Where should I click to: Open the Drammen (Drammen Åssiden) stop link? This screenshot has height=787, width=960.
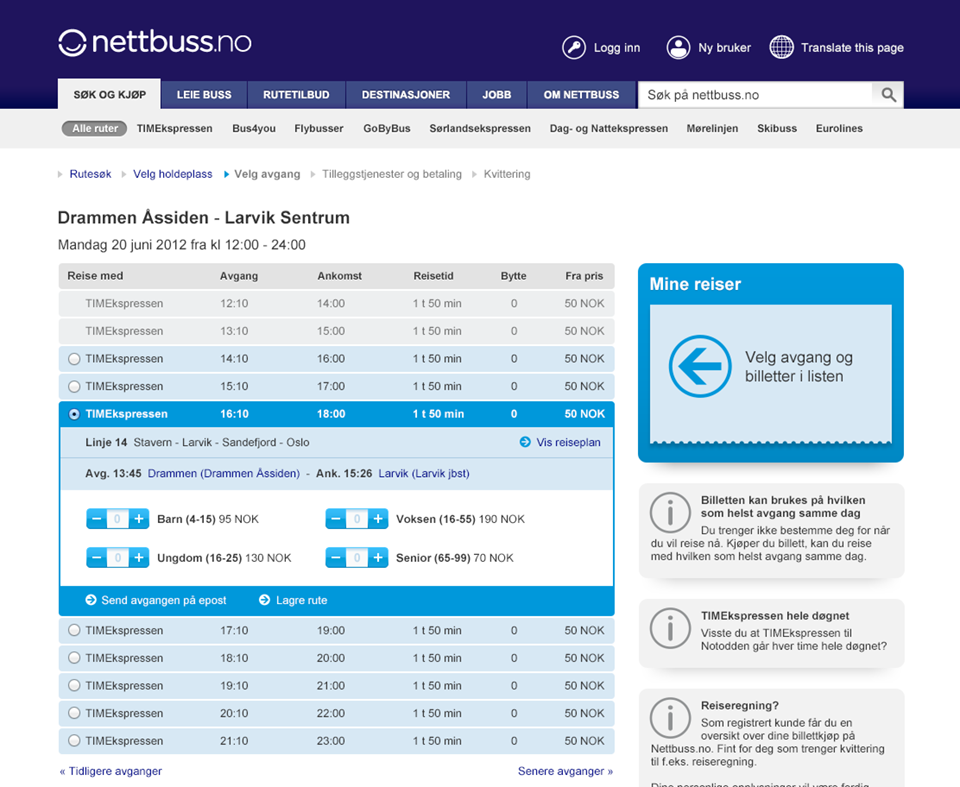[224, 473]
